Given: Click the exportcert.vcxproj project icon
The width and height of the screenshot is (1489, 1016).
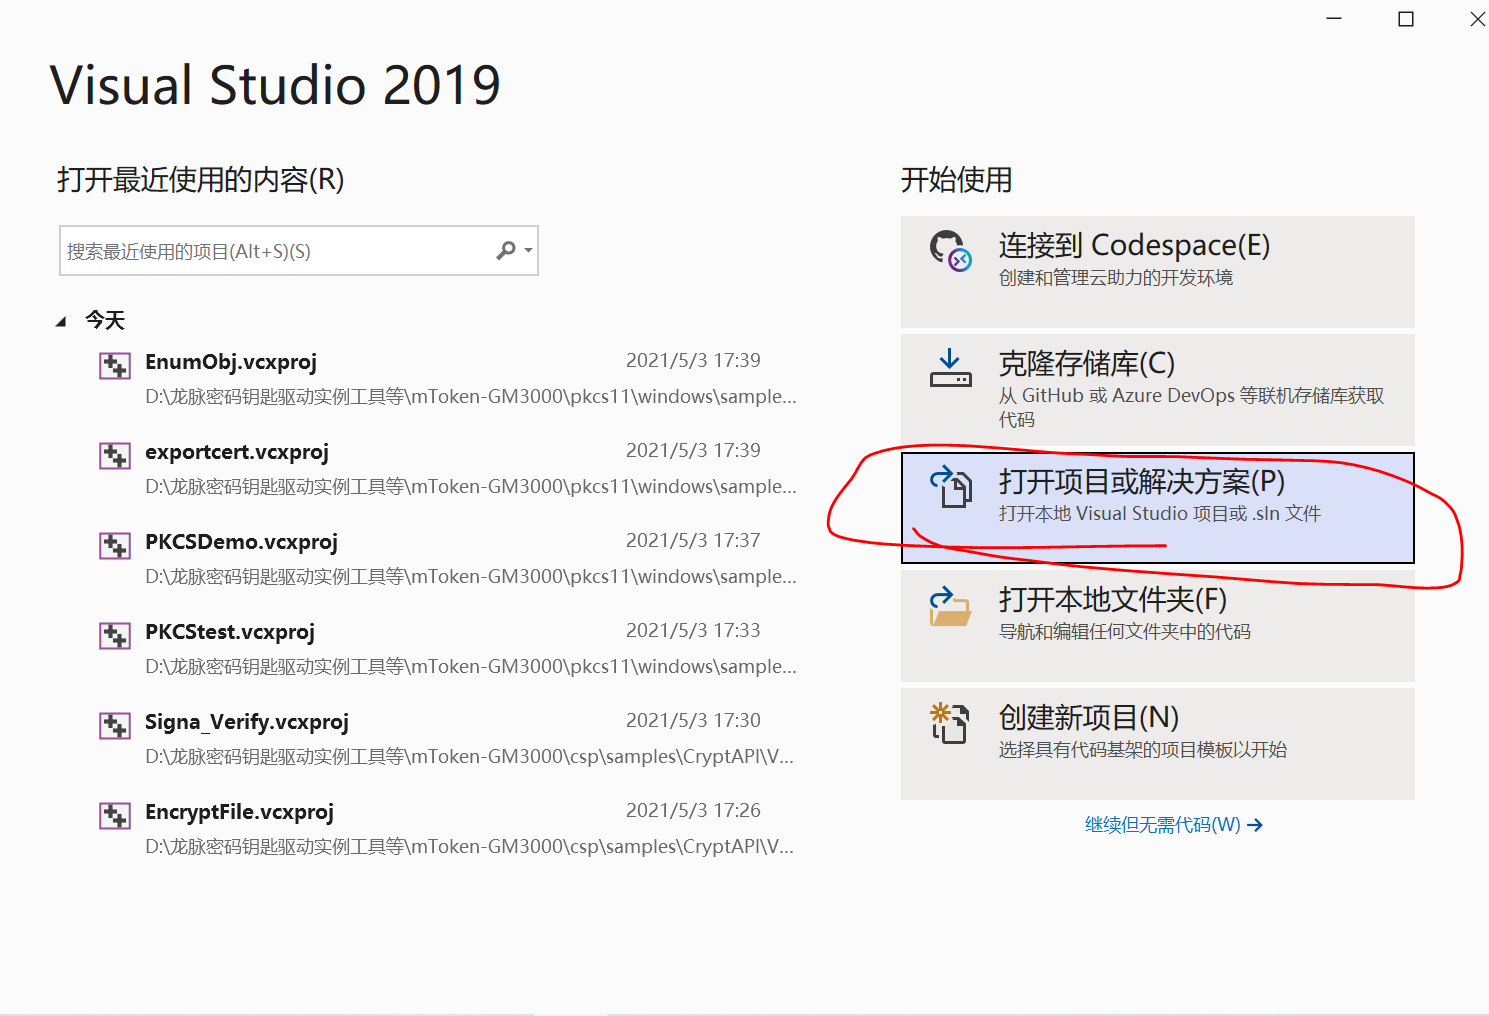Looking at the screenshot, I should pyautogui.click(x=115, y=456).
